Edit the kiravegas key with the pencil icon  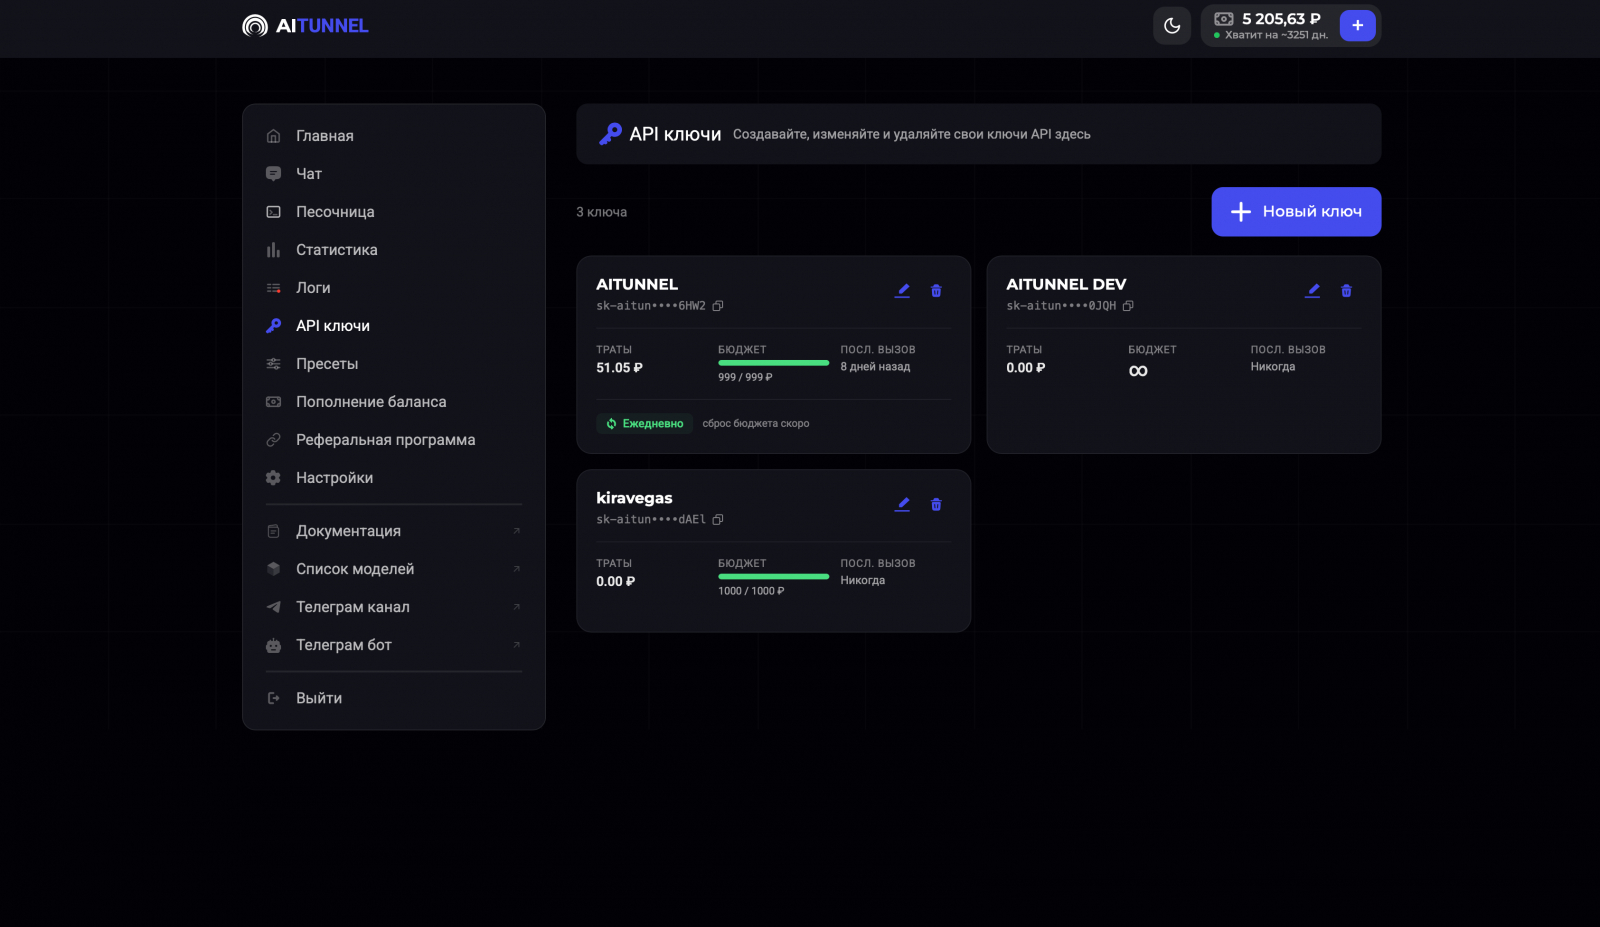coord(902,505)
